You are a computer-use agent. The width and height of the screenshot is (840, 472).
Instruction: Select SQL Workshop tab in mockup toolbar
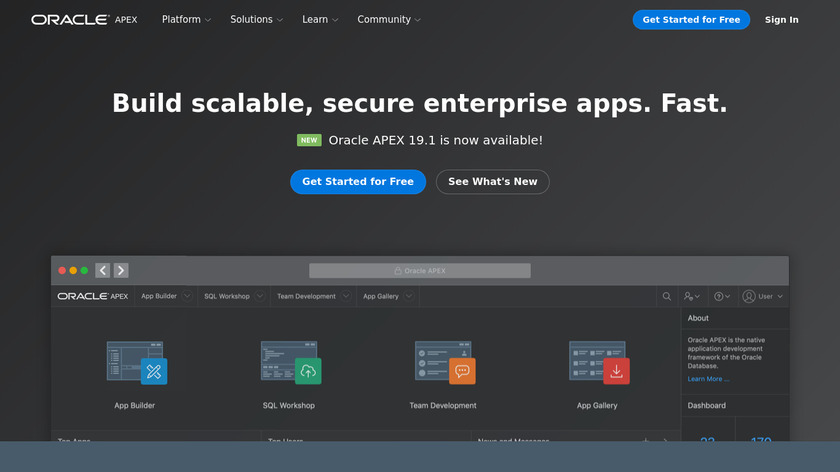click(x=227, y=296)
